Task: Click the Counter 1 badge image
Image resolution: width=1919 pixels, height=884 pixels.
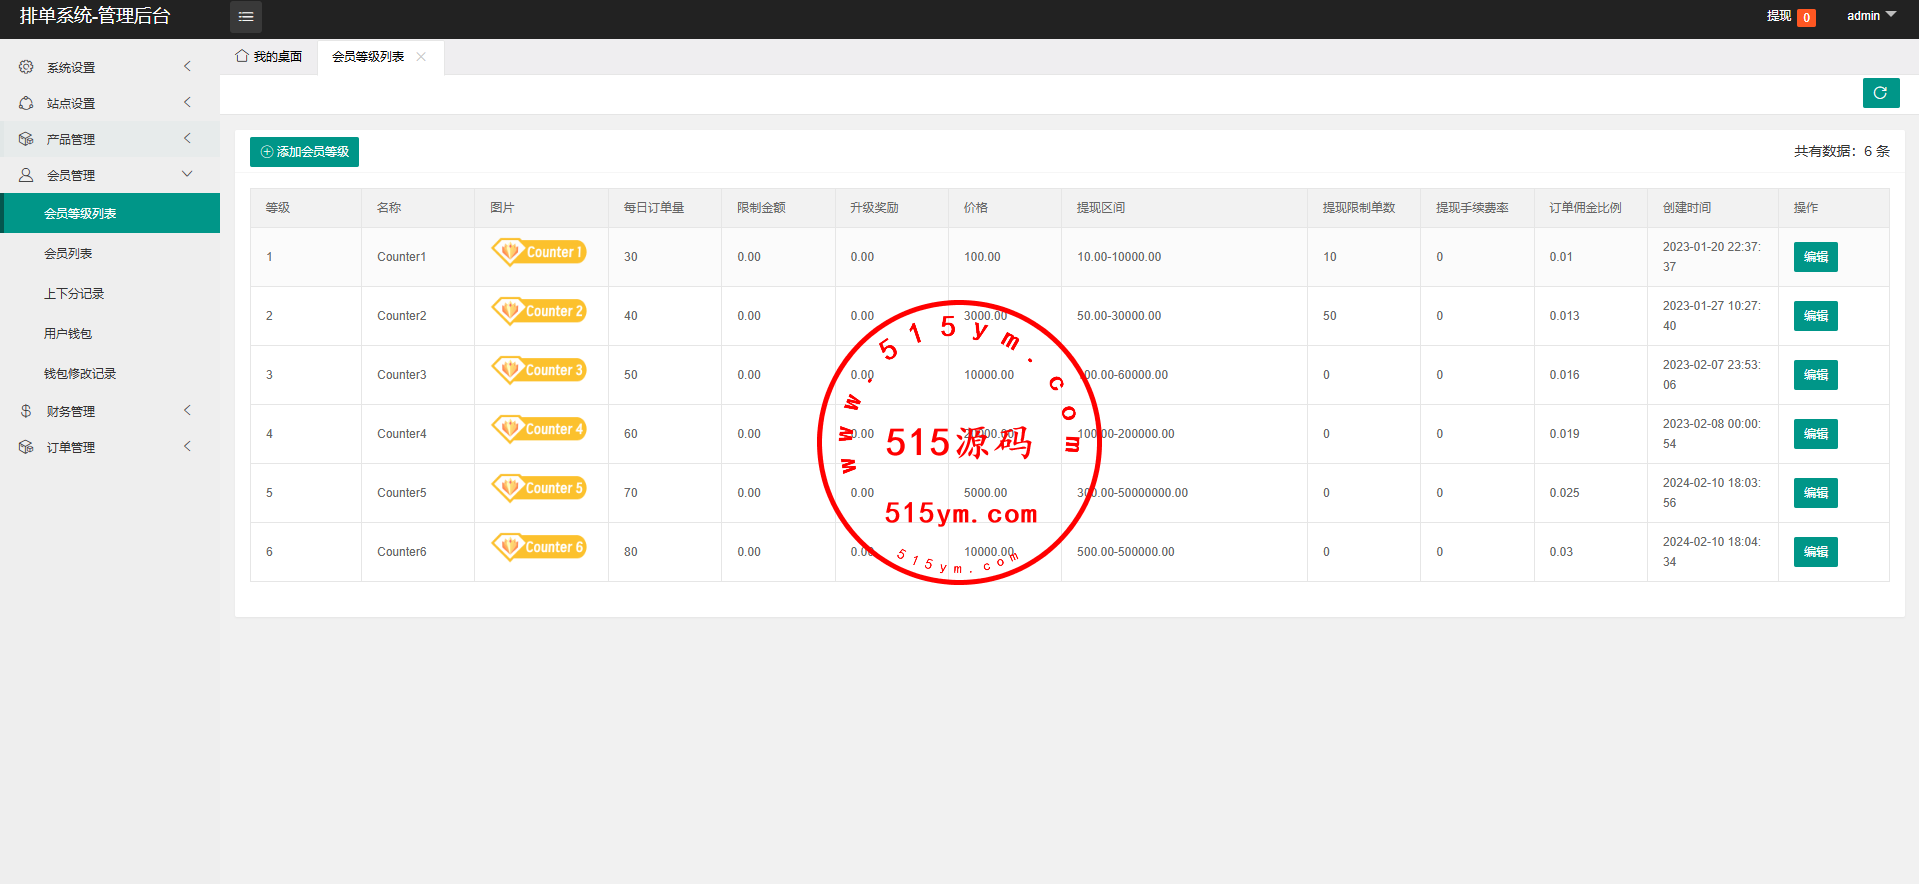Action: 539,252
